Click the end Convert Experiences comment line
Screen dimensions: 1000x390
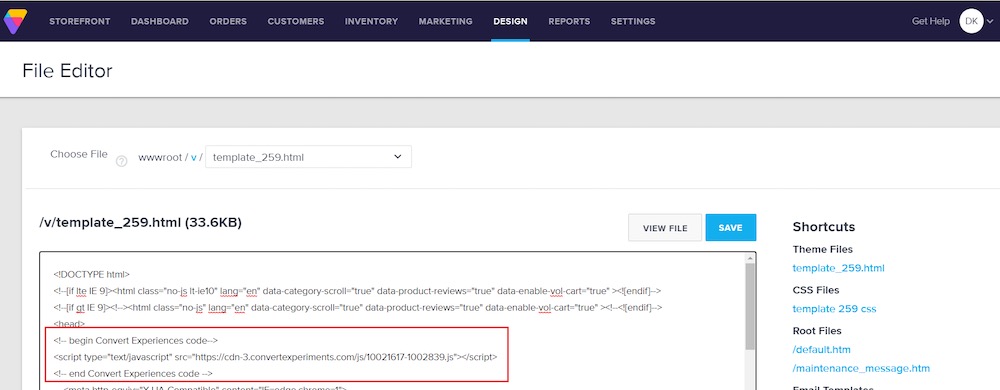tap(133, 373)
